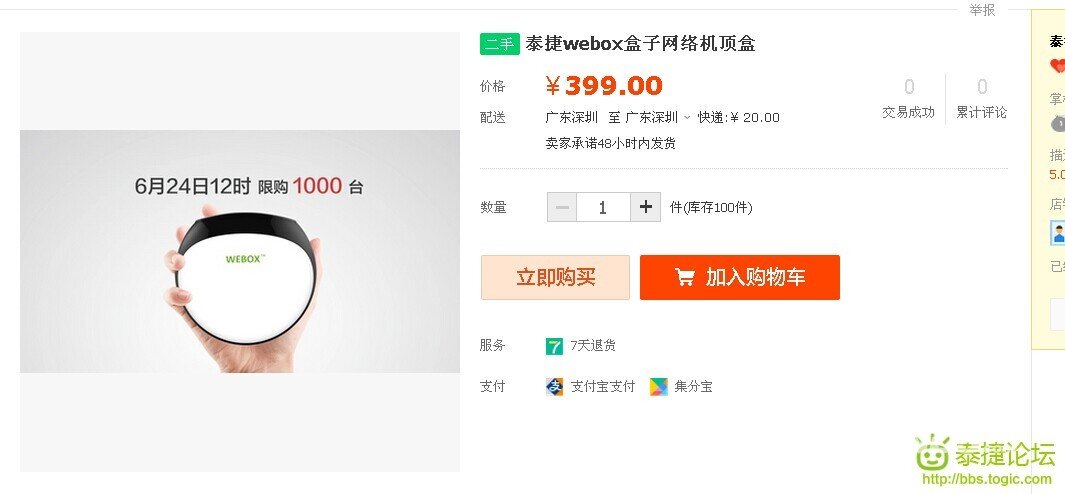Click the quantity input field

click(x=603, y=207)
